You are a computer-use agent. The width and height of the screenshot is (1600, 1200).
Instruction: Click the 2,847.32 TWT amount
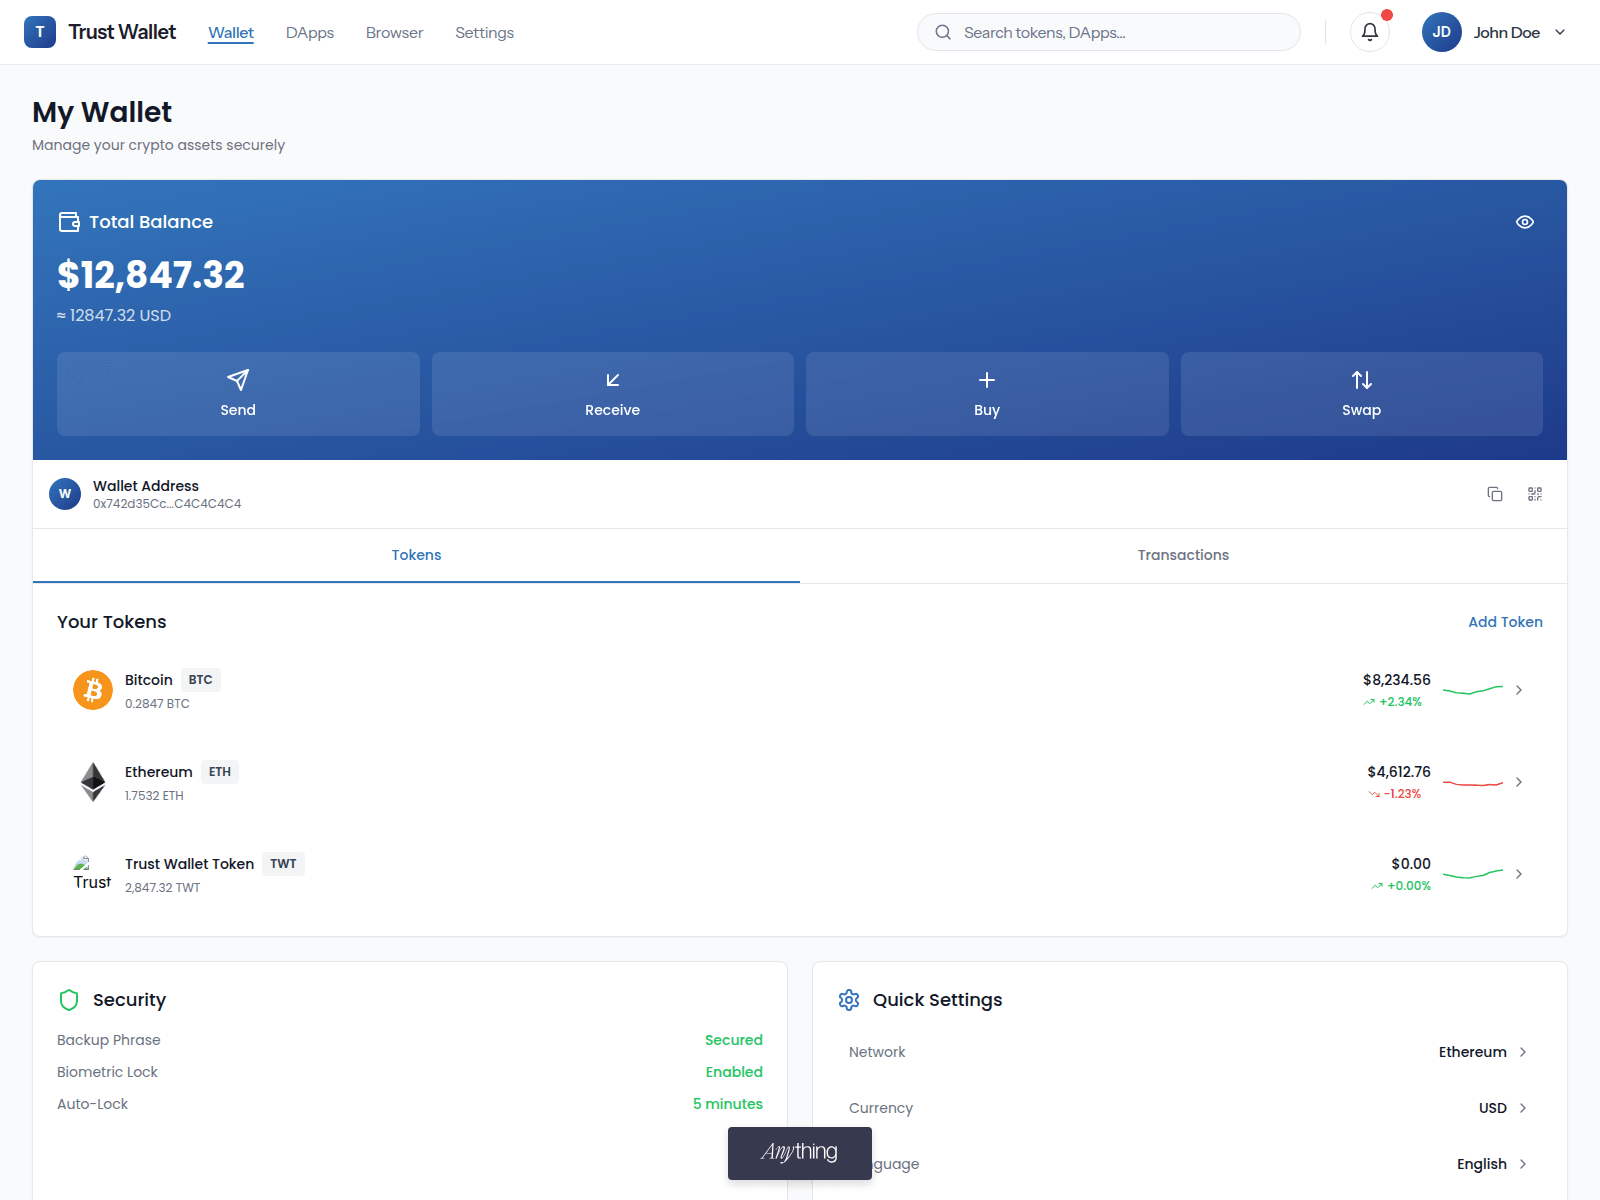pyautogui.click(x=162, y=888)
